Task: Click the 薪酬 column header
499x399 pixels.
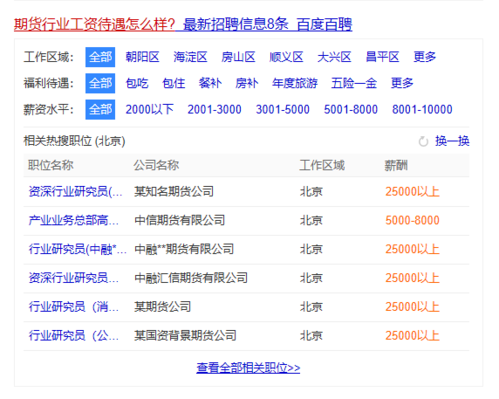Action: [396, 165]
